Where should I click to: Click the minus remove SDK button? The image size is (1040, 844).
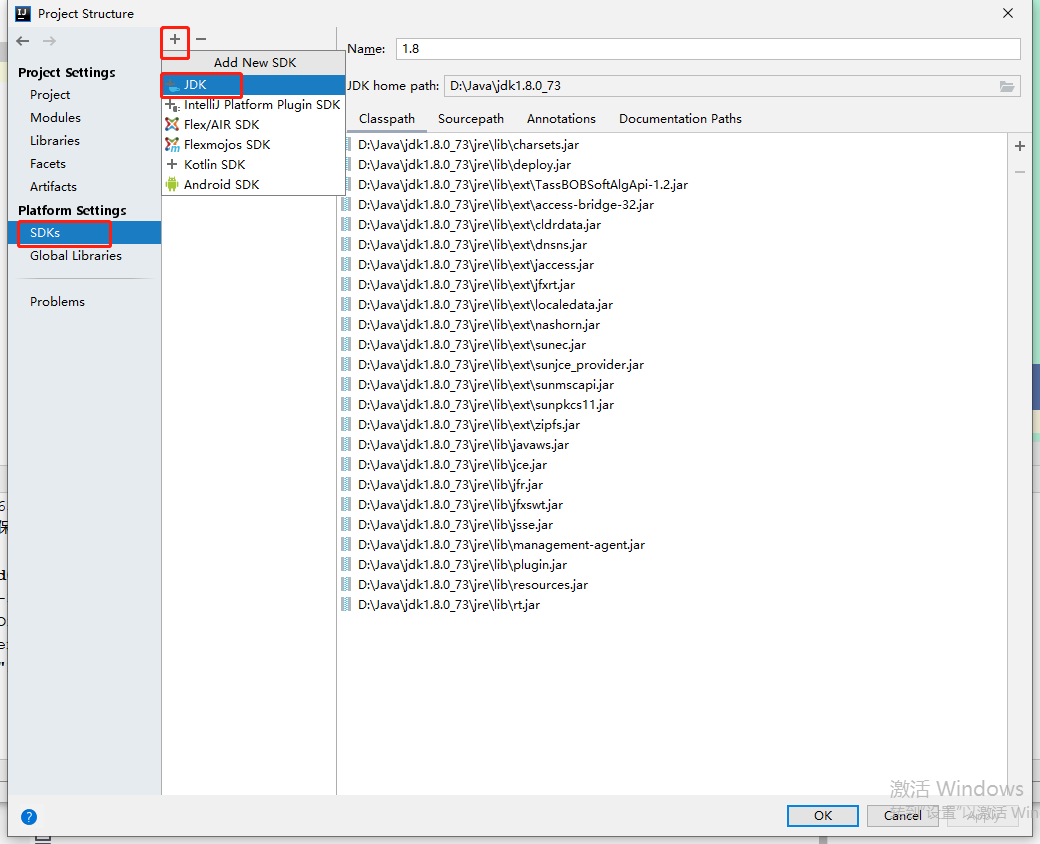(201, 39)
